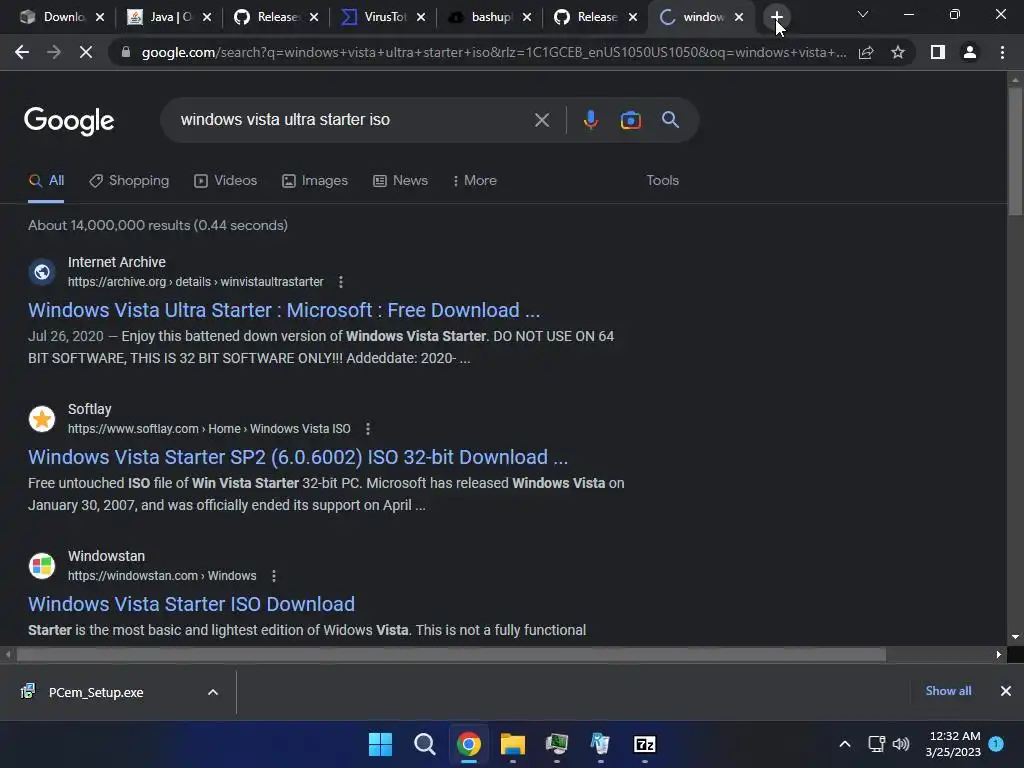The width and height of the screenshot is (1024, 768).
Task: Open the network icon in system tray
Action: pos(876,744)
